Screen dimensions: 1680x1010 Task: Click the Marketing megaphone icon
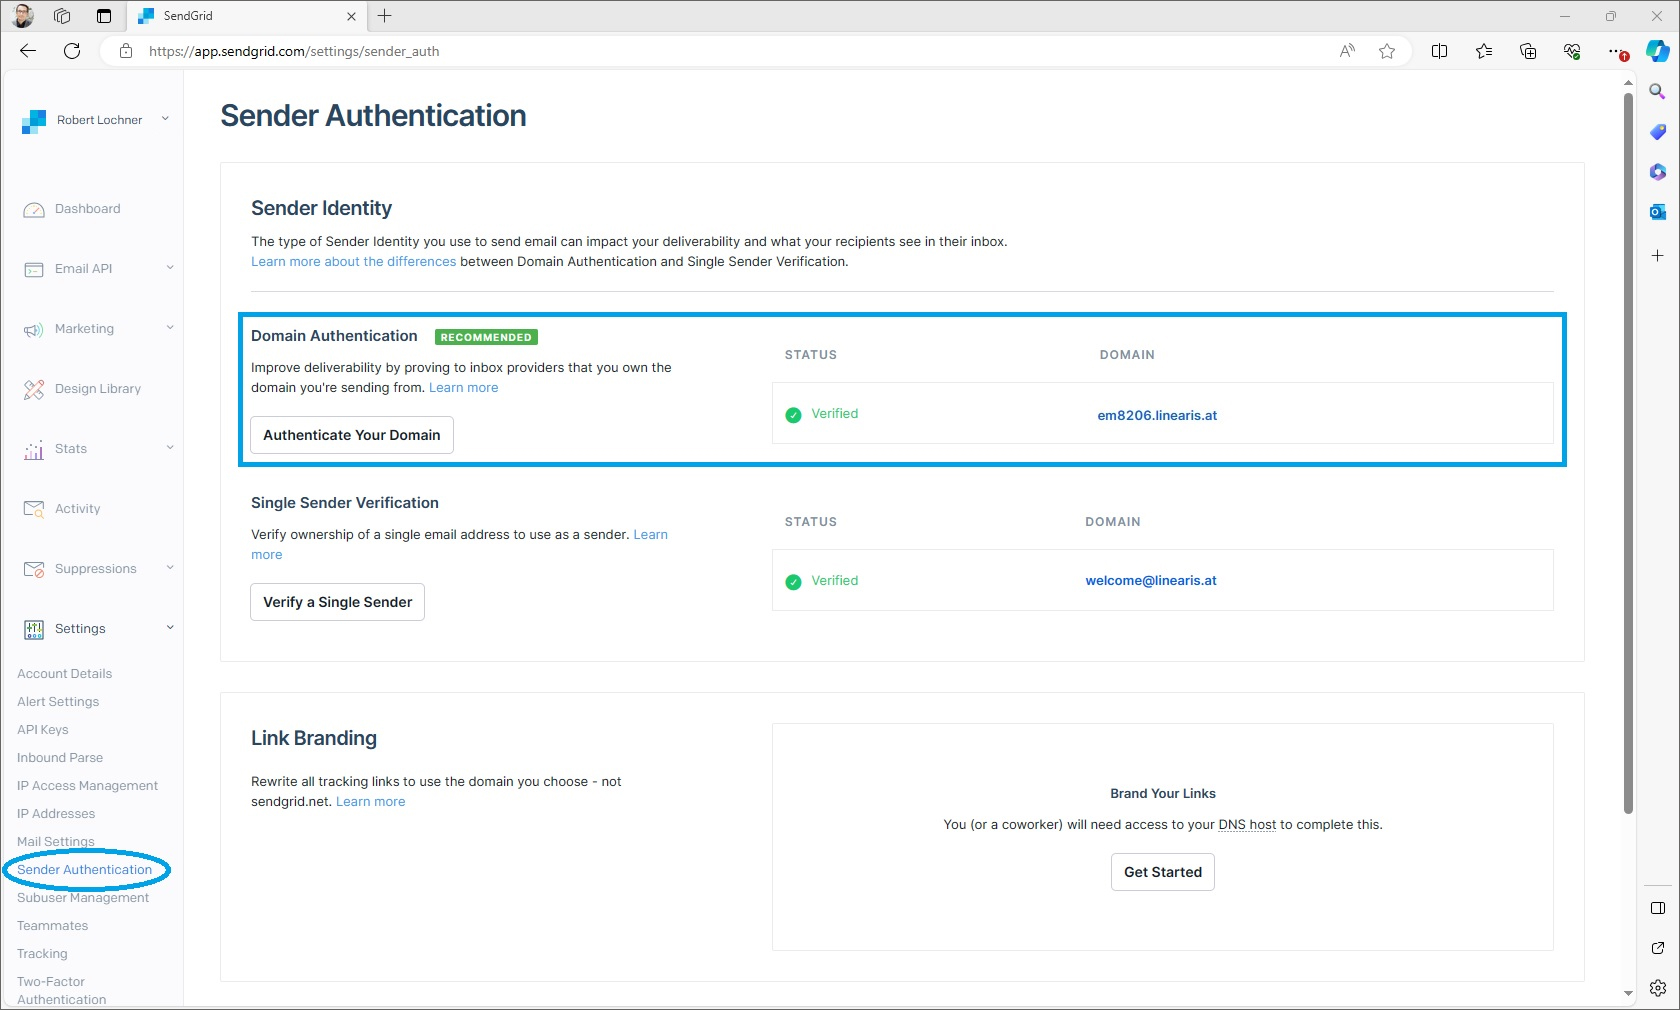pyautogui.click(x=34, y=330)
